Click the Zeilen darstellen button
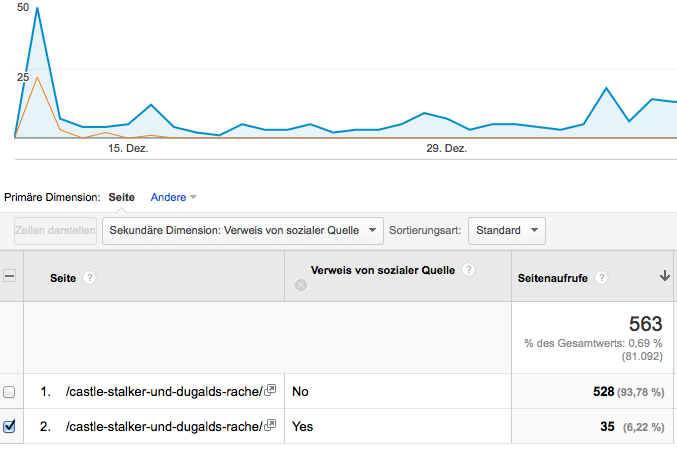Viewport: 677px width, 451px height. point(55,230)
